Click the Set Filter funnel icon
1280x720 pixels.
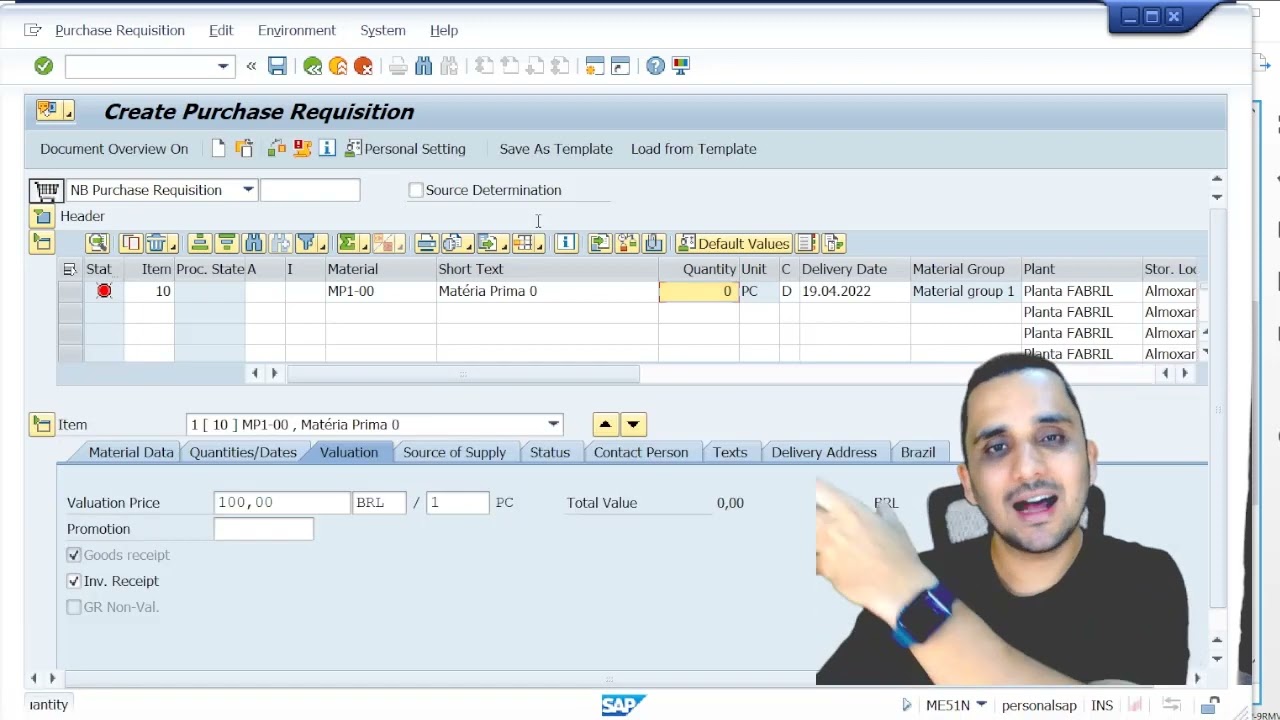[309, 243]
